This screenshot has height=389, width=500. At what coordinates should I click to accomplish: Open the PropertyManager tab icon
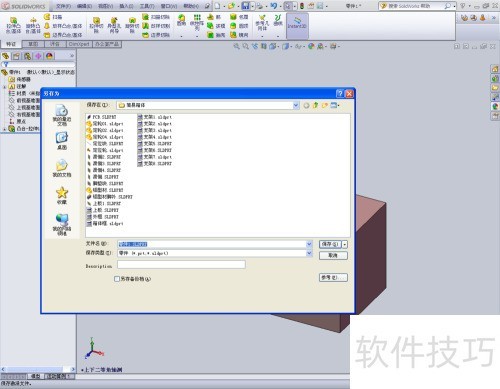point(16,56)
